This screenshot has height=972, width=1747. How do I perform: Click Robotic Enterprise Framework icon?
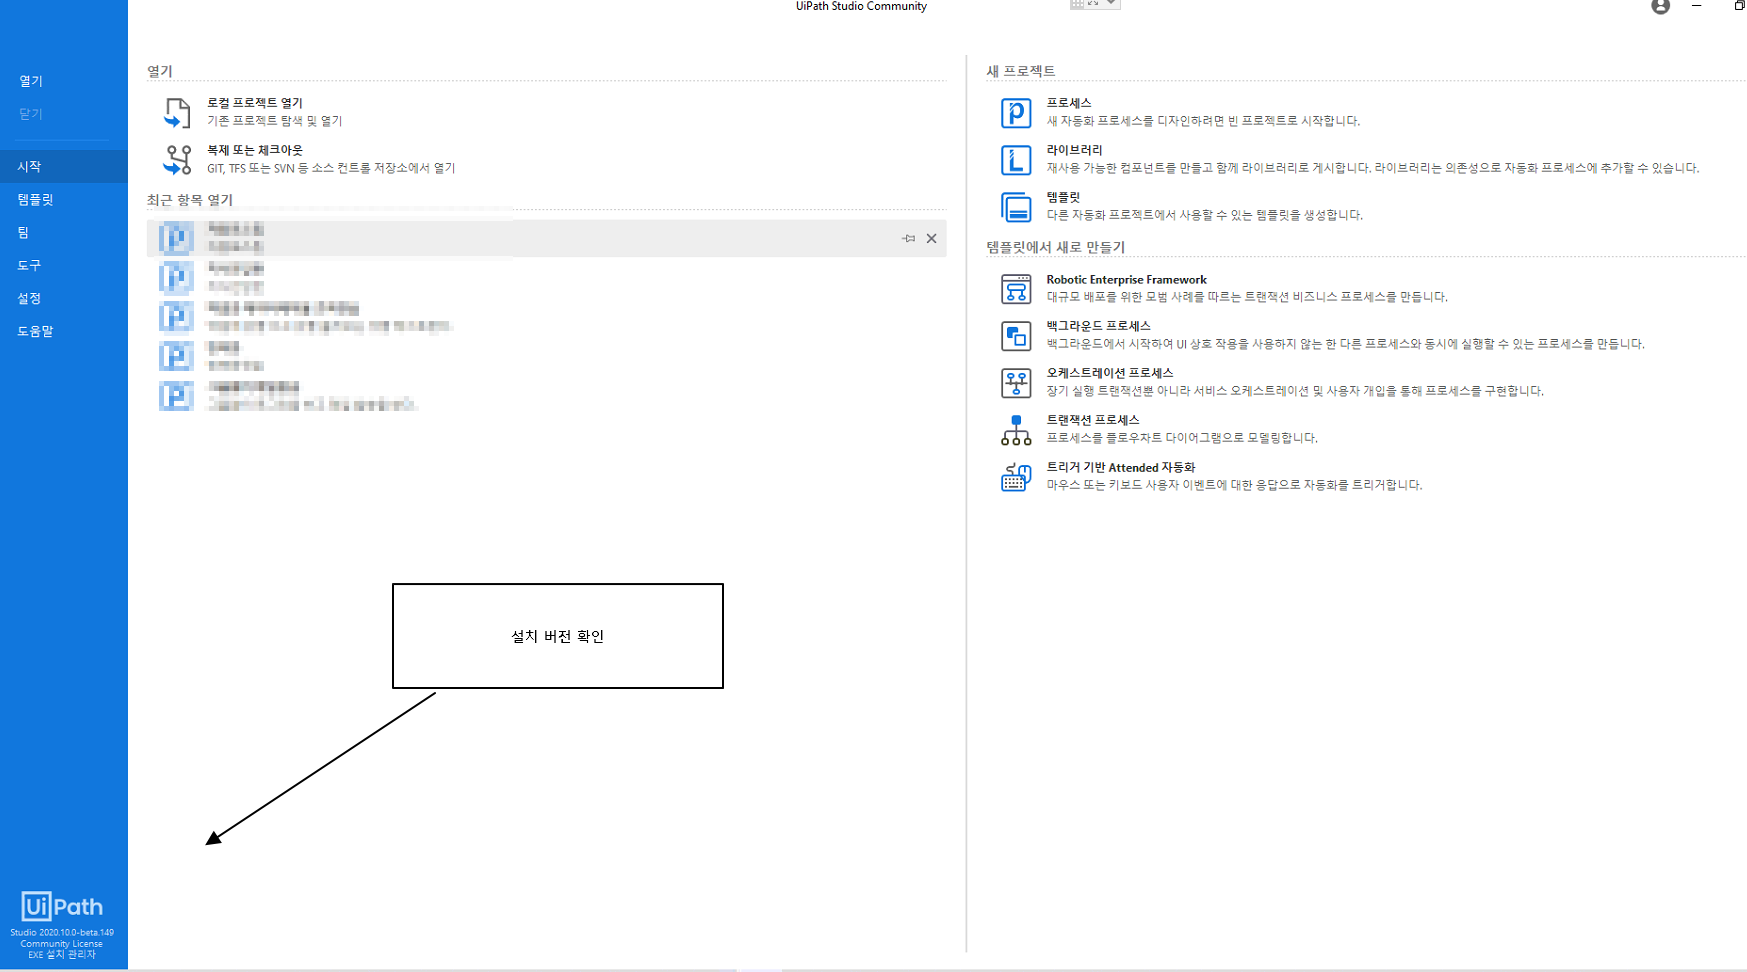[1016, 289]
